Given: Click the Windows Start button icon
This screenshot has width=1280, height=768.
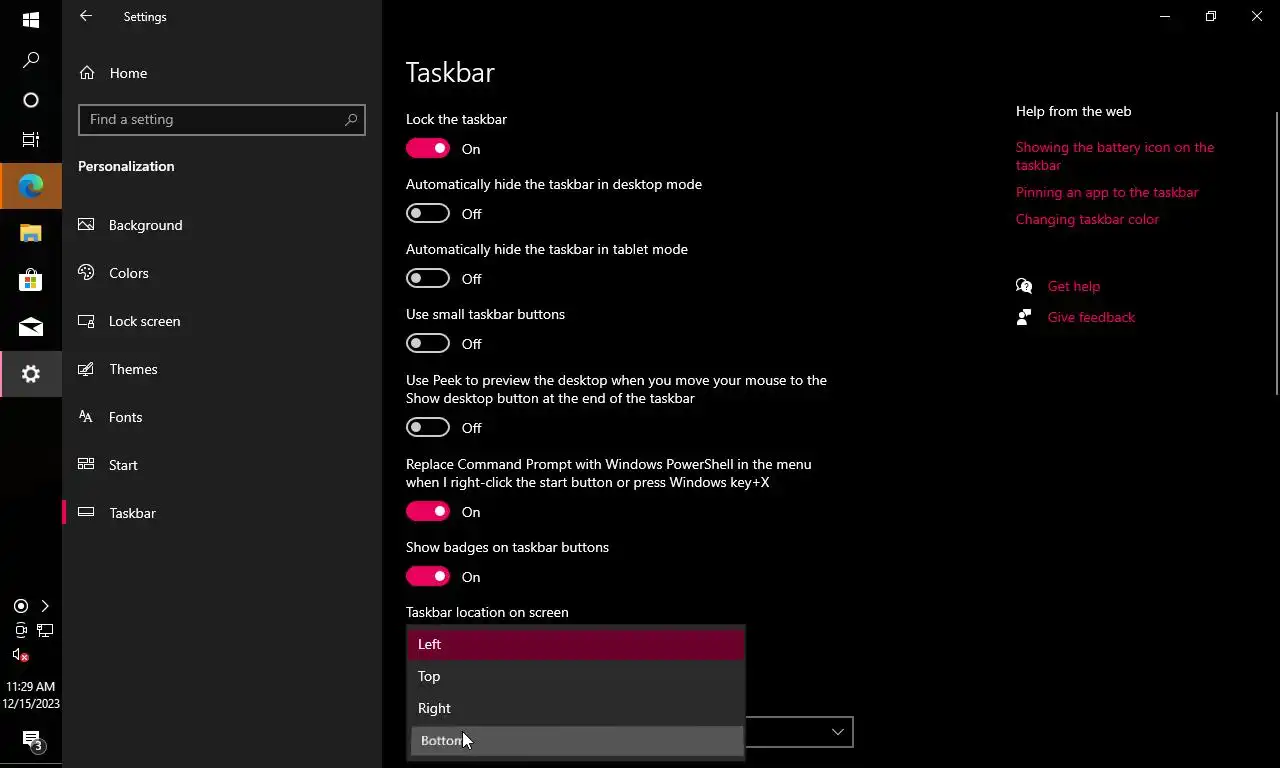Looking at the screenshot, I should tap(30, 20).
